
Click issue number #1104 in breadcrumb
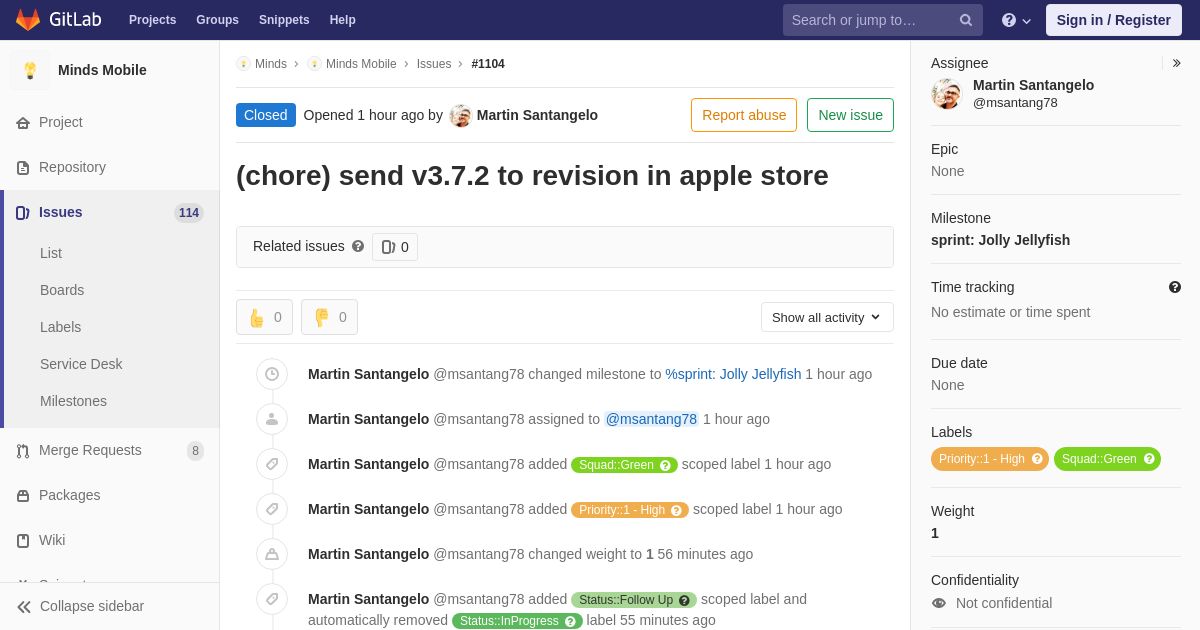tap(488, 64)
